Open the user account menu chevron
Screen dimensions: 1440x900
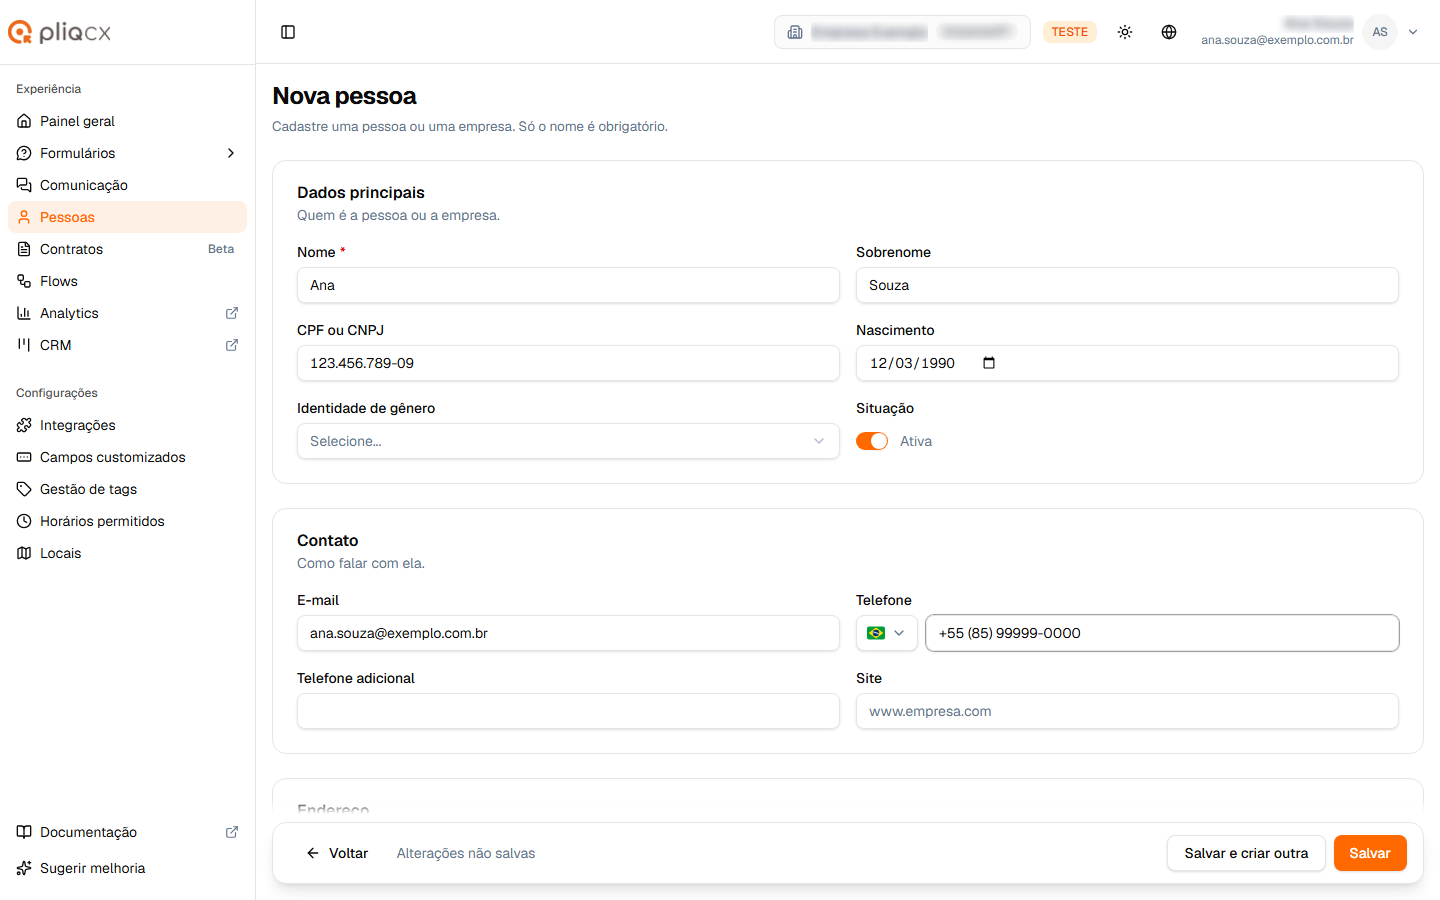click(x=1413, y=32)
